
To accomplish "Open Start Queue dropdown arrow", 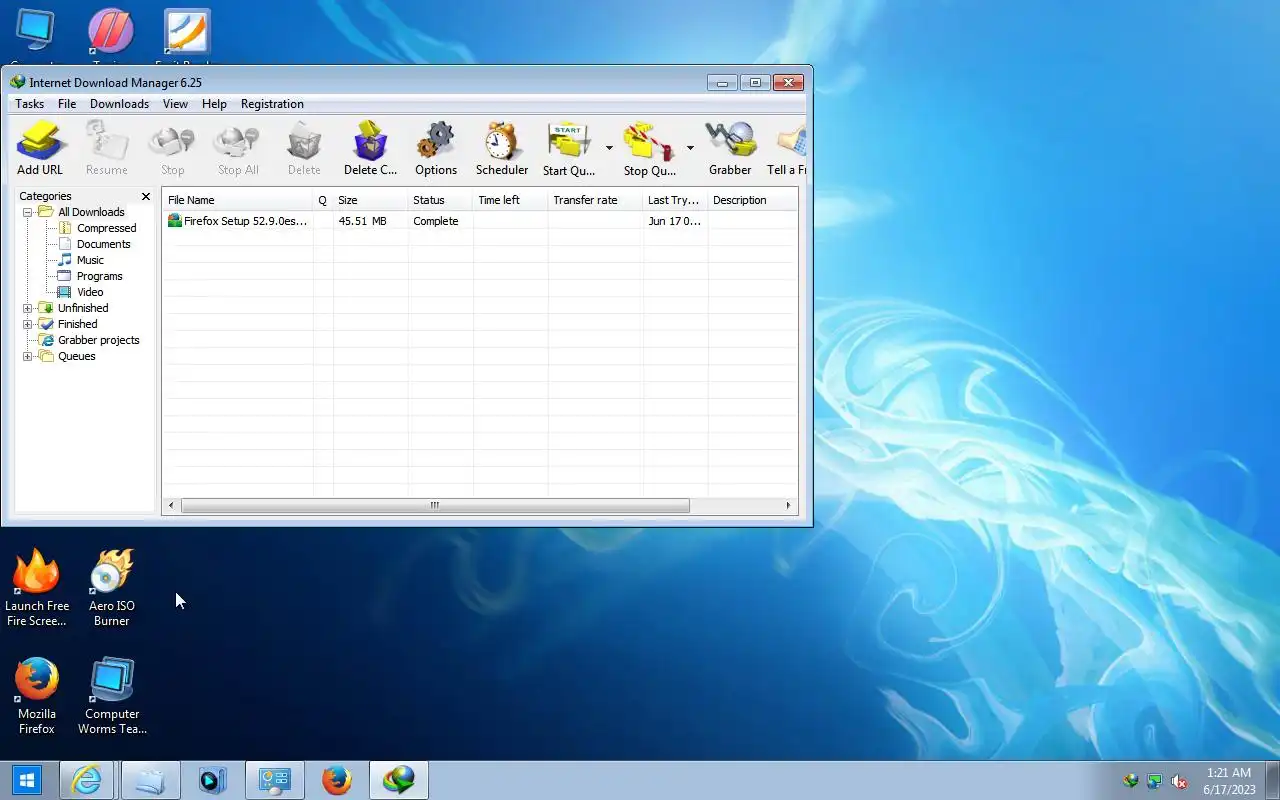I will coord(609,148).
